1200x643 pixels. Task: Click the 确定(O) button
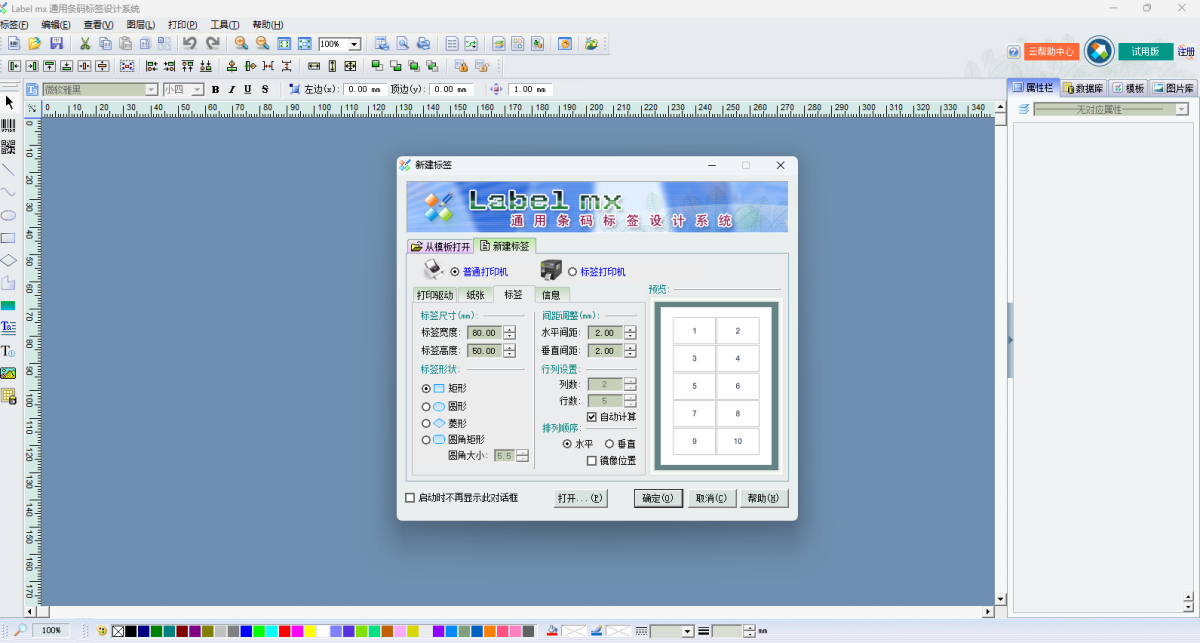pyautogui.click(x=658, y=498)
